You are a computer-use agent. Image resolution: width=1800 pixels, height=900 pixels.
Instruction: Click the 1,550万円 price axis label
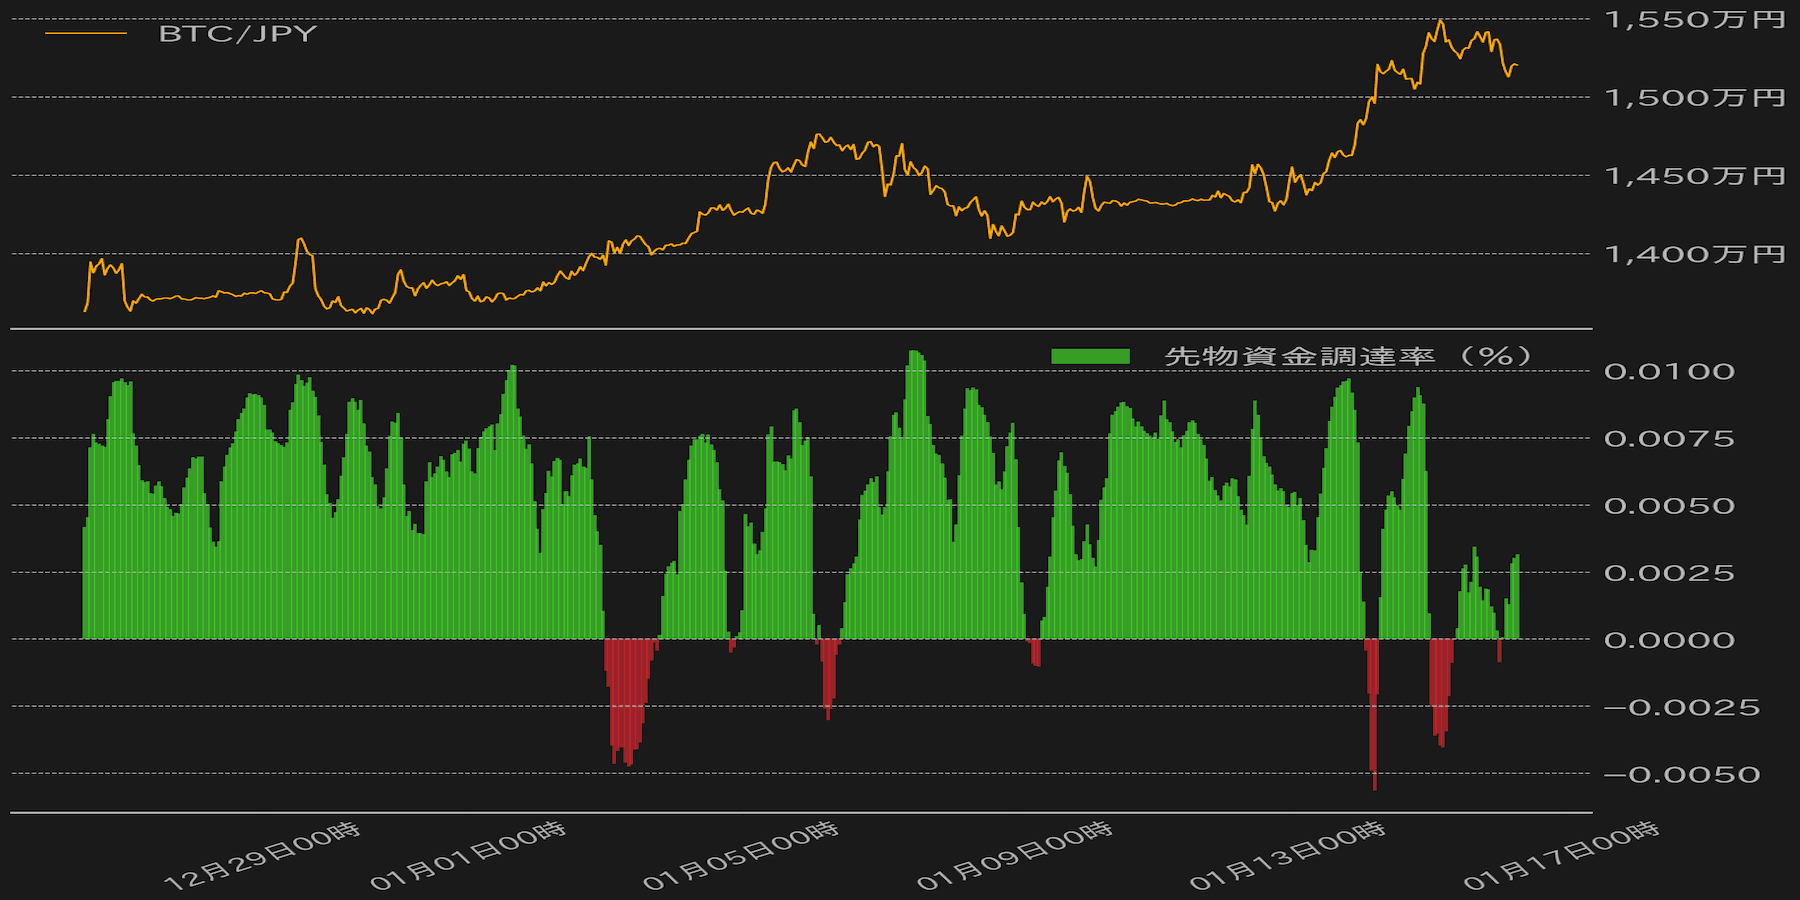(1694, 20)
